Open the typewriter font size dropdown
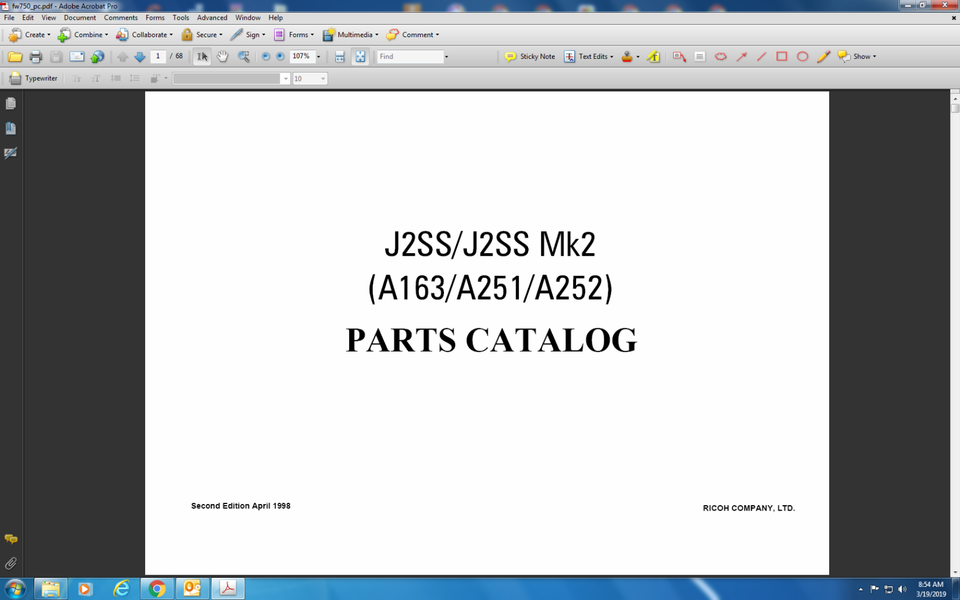 point(323,79)
